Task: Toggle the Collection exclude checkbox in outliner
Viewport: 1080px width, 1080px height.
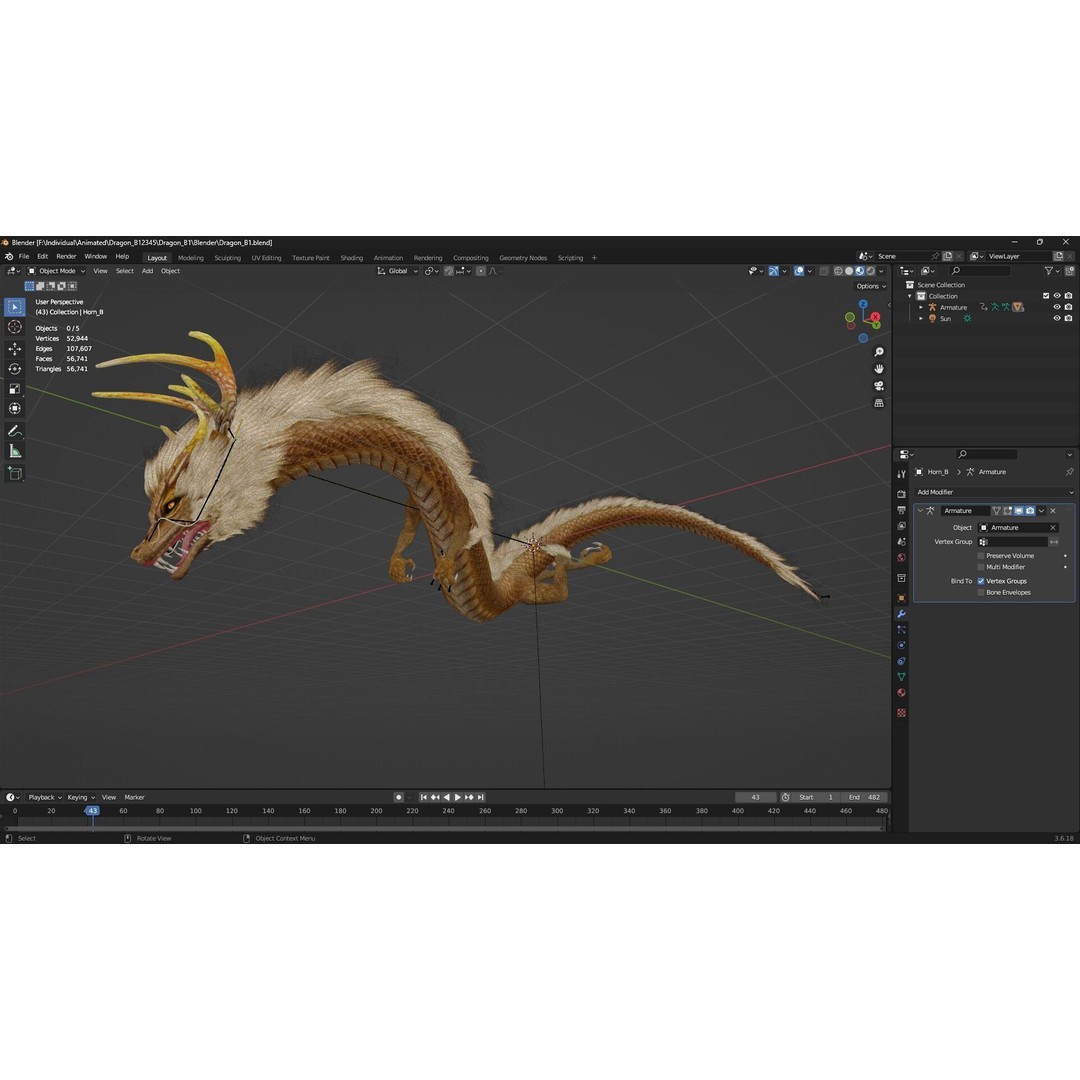Action: [x=1046, y=296]
